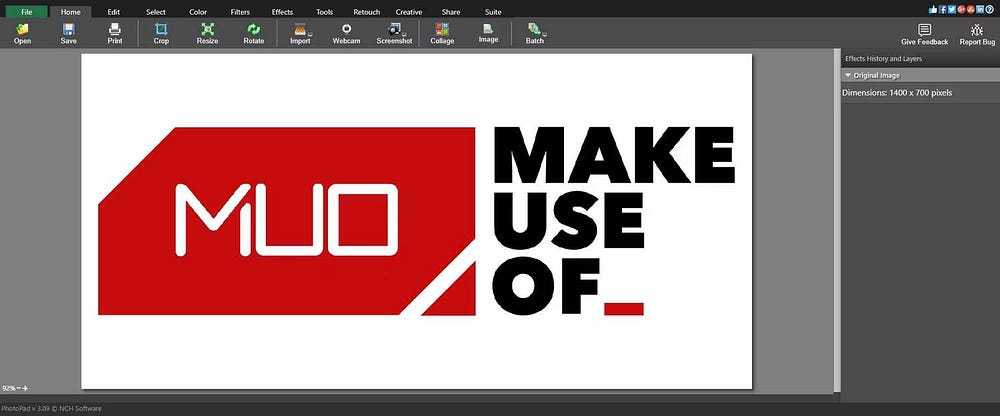The image size is (1000, 416).
Task: Create a Collage
Action: pyautogui.click(x=442, y=33)
